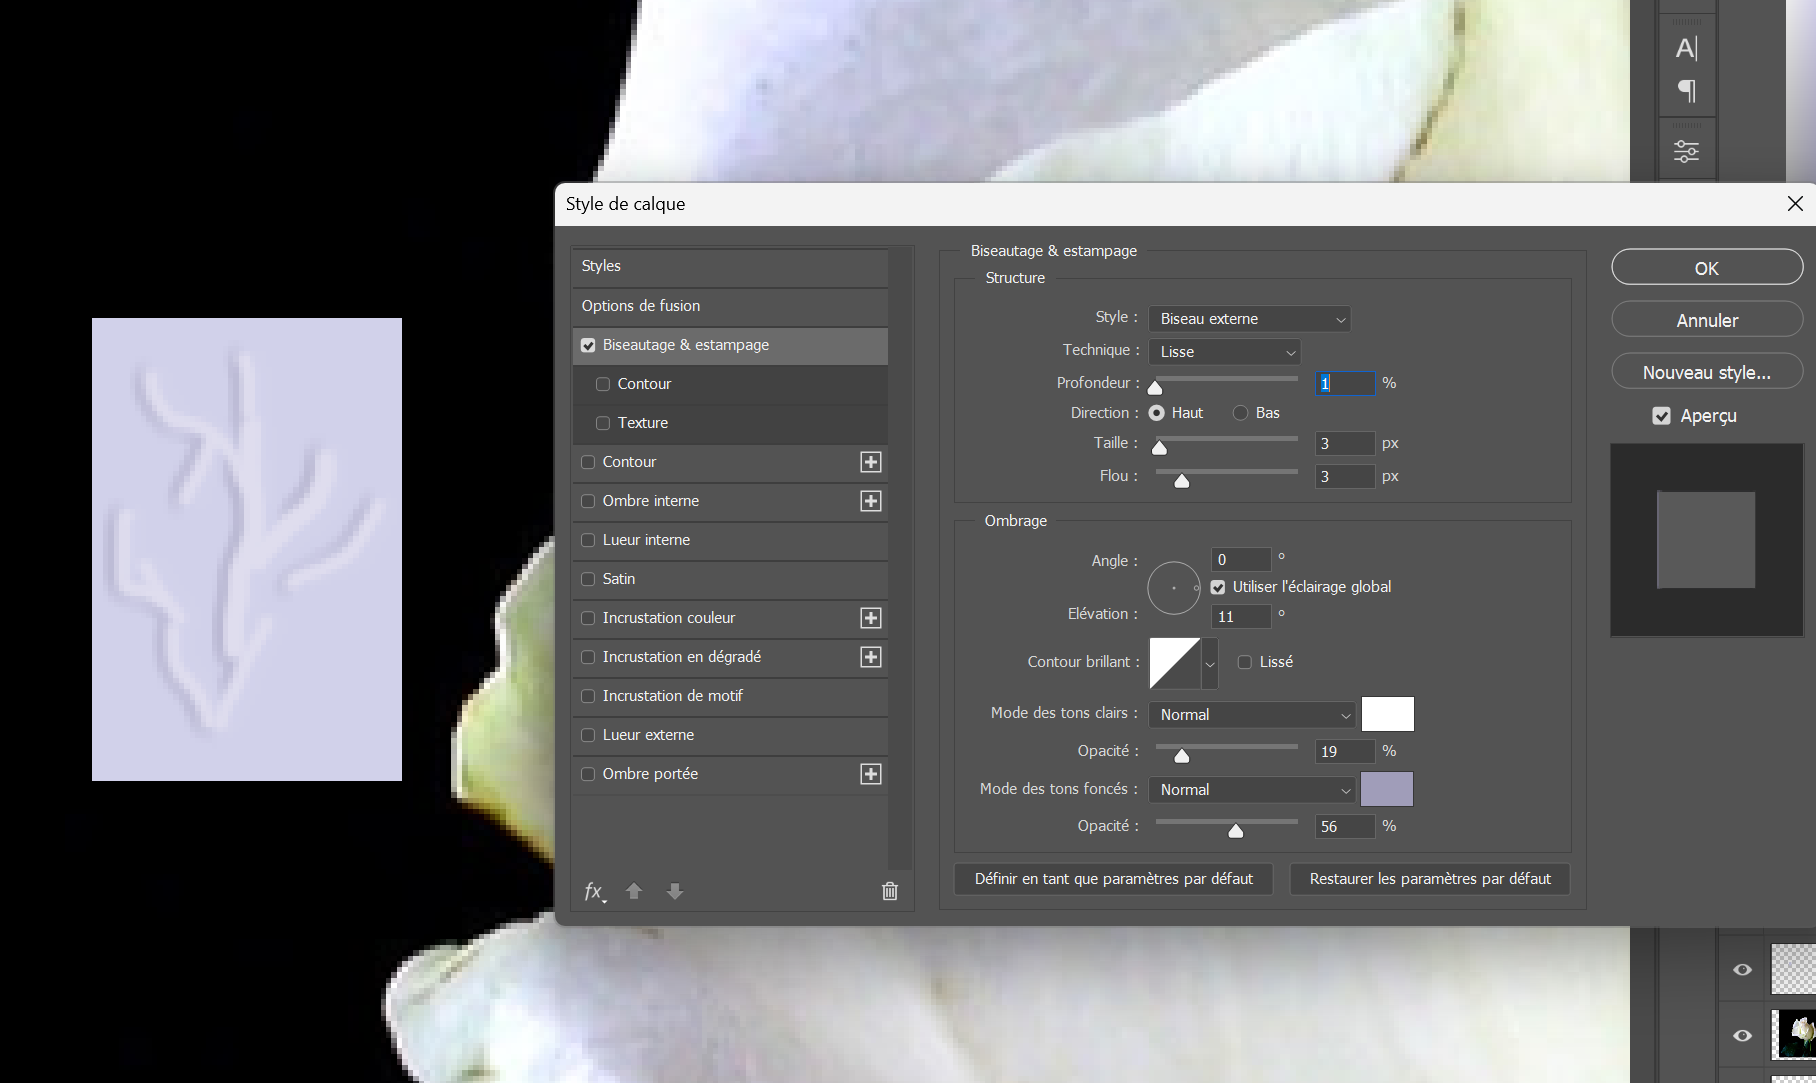Click the plus icon beside Ombre portée

click(871, 774)
